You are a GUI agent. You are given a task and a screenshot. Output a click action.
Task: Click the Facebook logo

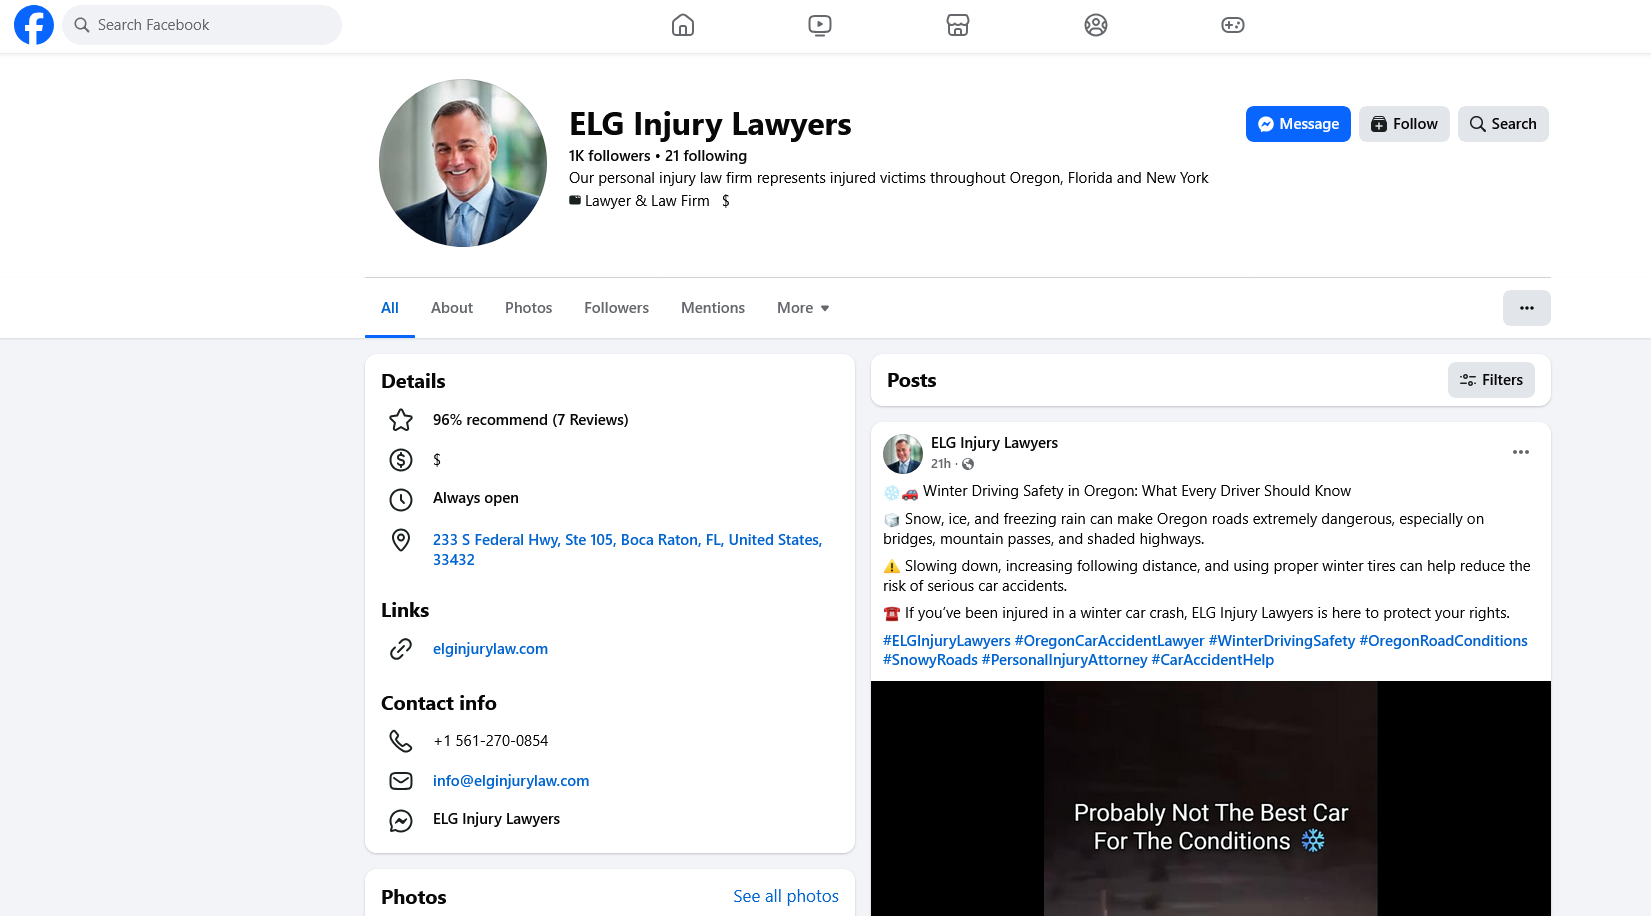[x=33, y=24]
